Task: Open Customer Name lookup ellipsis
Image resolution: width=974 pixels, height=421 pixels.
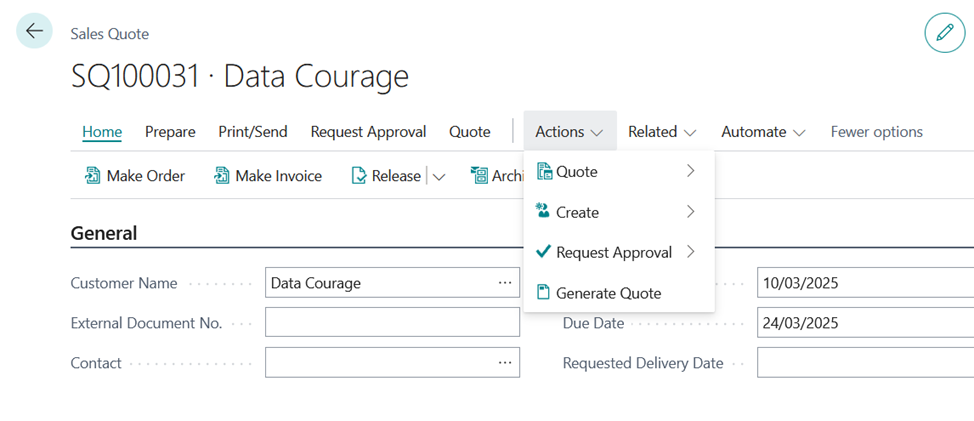Action: pos(505,283)
